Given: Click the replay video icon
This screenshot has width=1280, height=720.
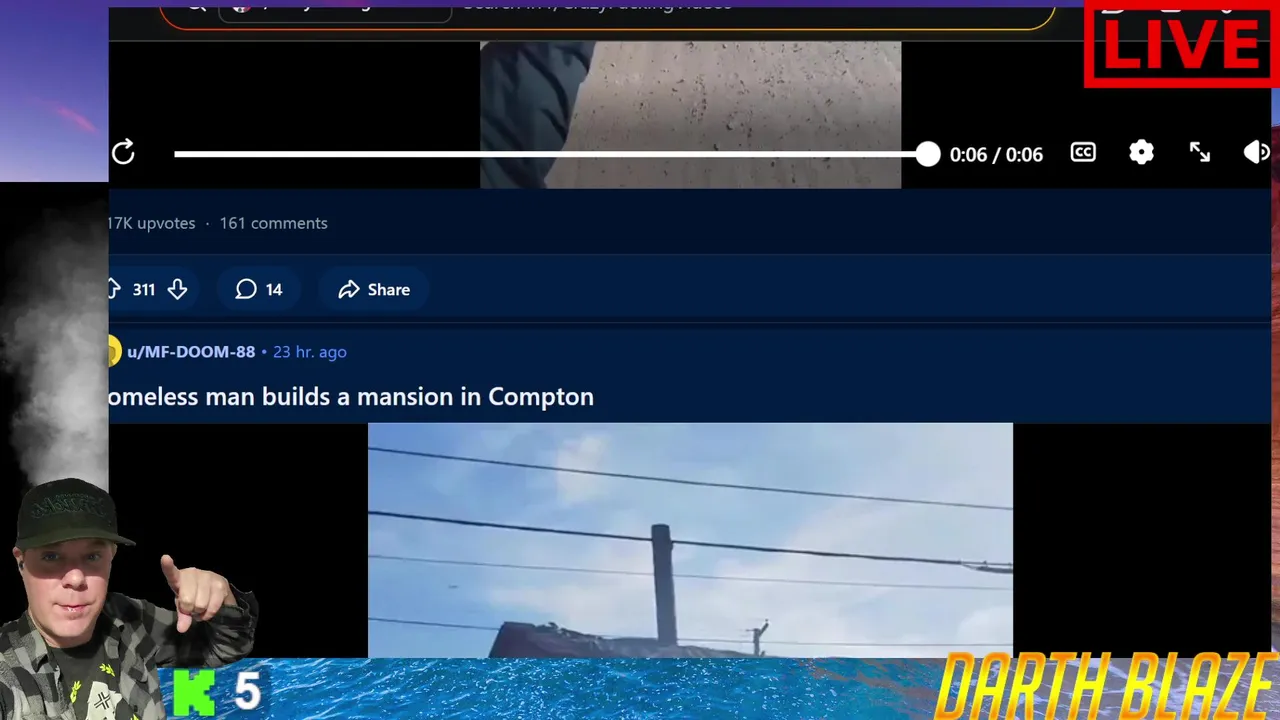Looking at the screenshot, I should tap(123, 153).
